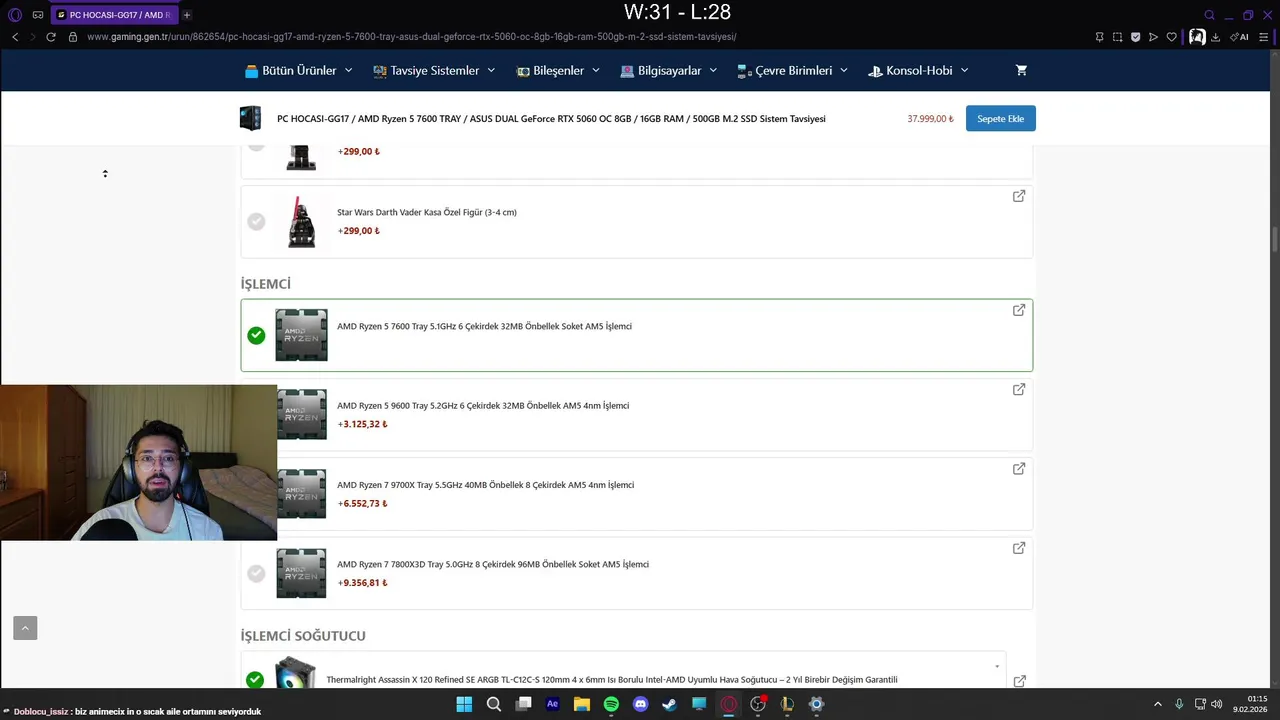Select AMD Ryzen 5 7600 Tray option
Image resolution: width=1280 pixels, height=720 pixels.
(x=256, y=335)
